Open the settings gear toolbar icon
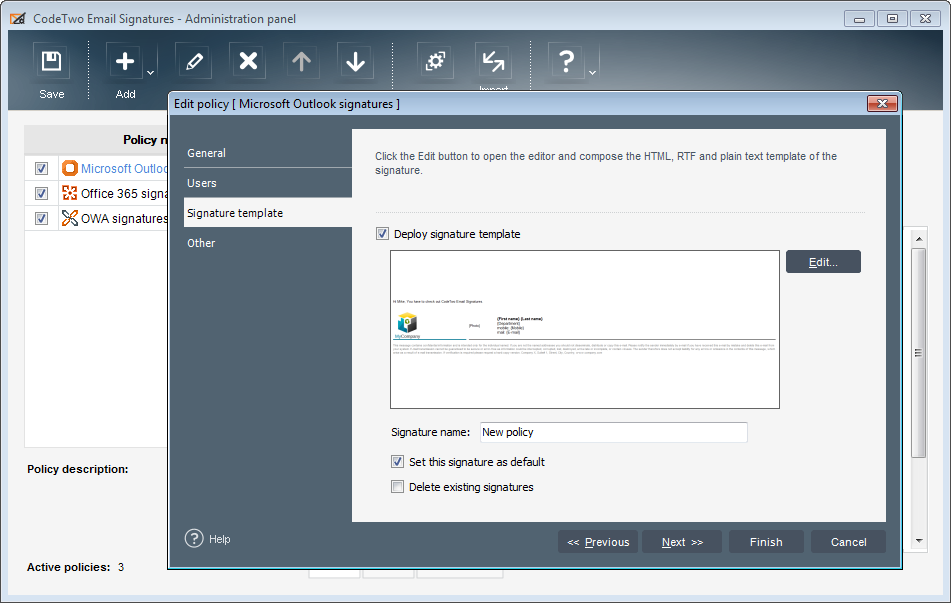 pyautogui.click(x=435, y=61)
